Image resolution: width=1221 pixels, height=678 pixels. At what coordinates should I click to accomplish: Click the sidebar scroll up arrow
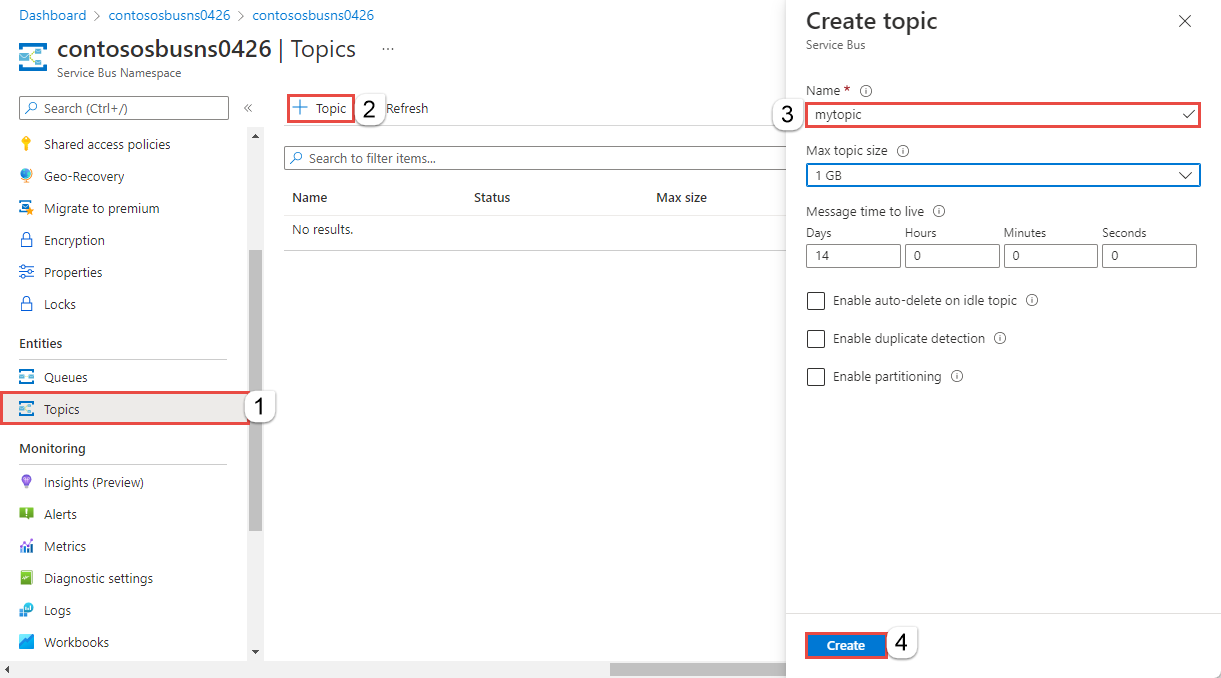pos(255,135)
